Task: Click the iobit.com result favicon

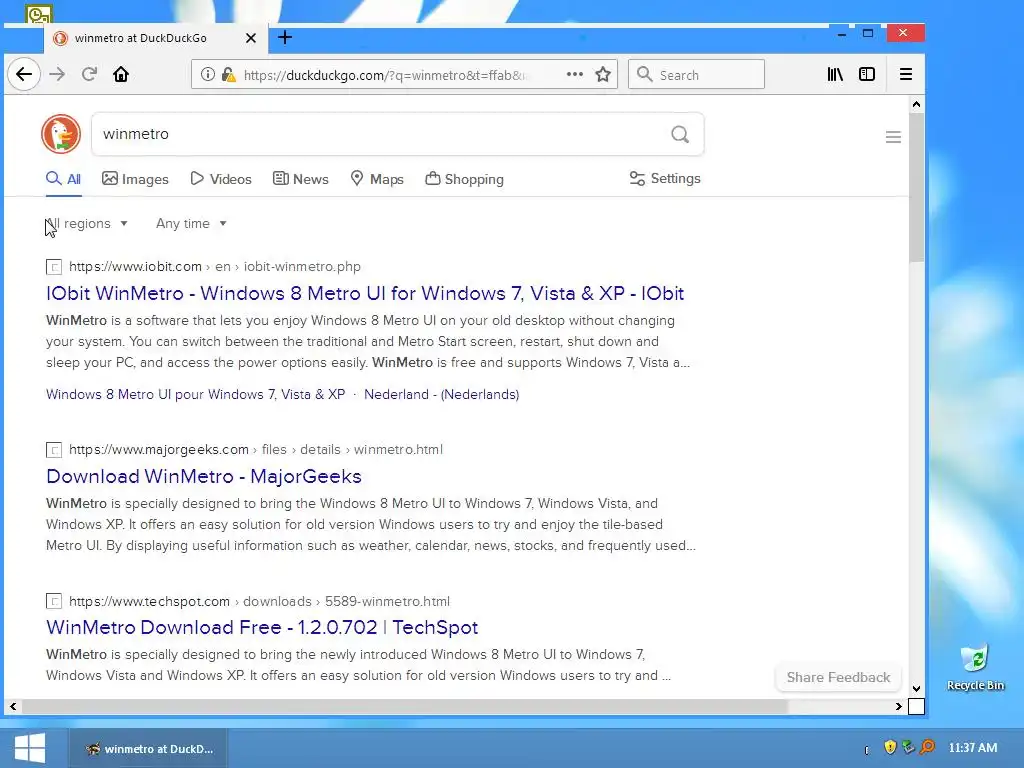Action: [x=54, y=266]
